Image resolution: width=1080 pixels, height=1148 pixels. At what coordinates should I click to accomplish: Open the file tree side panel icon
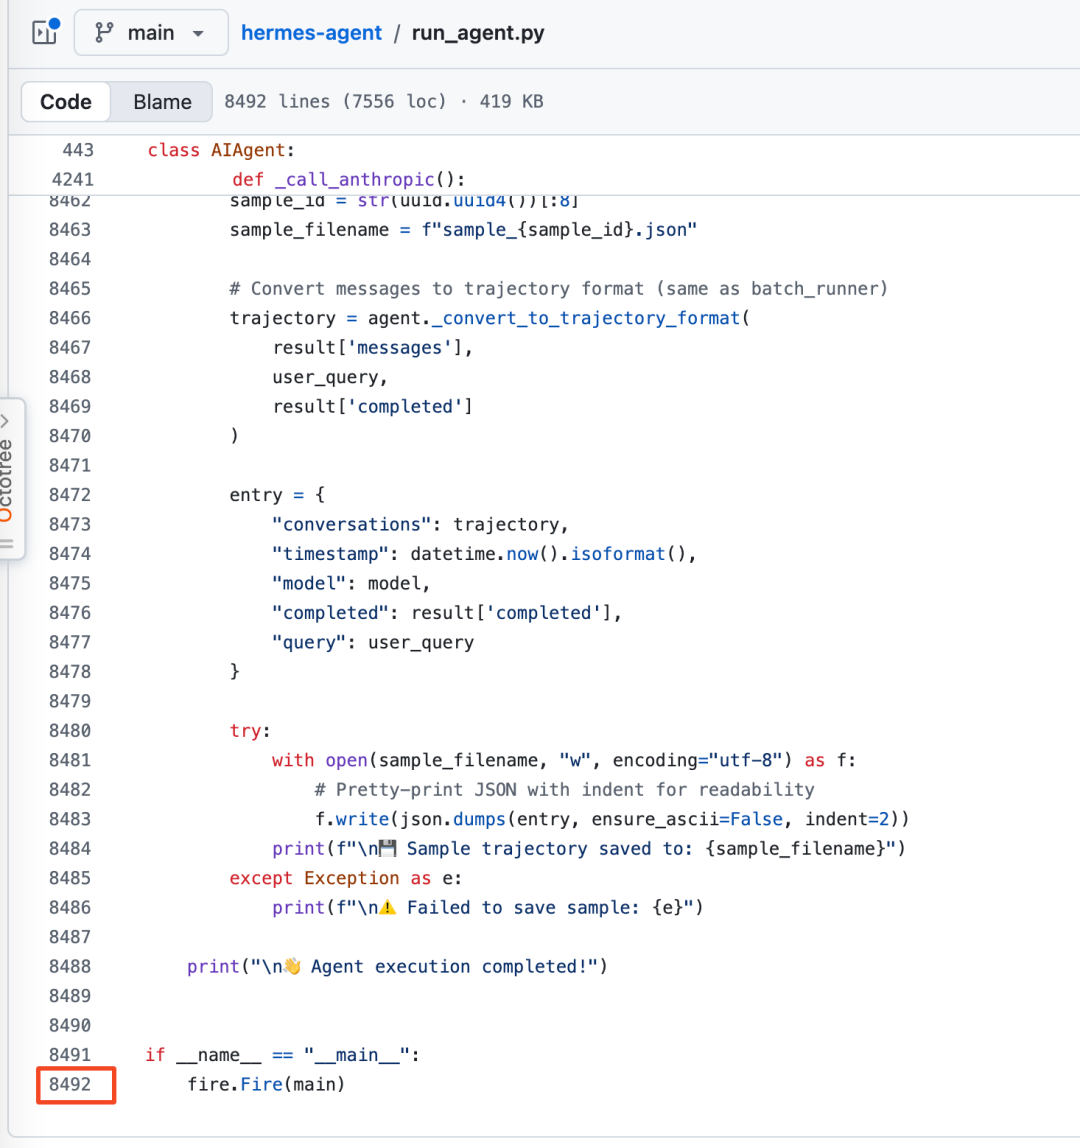pos(44,32)
